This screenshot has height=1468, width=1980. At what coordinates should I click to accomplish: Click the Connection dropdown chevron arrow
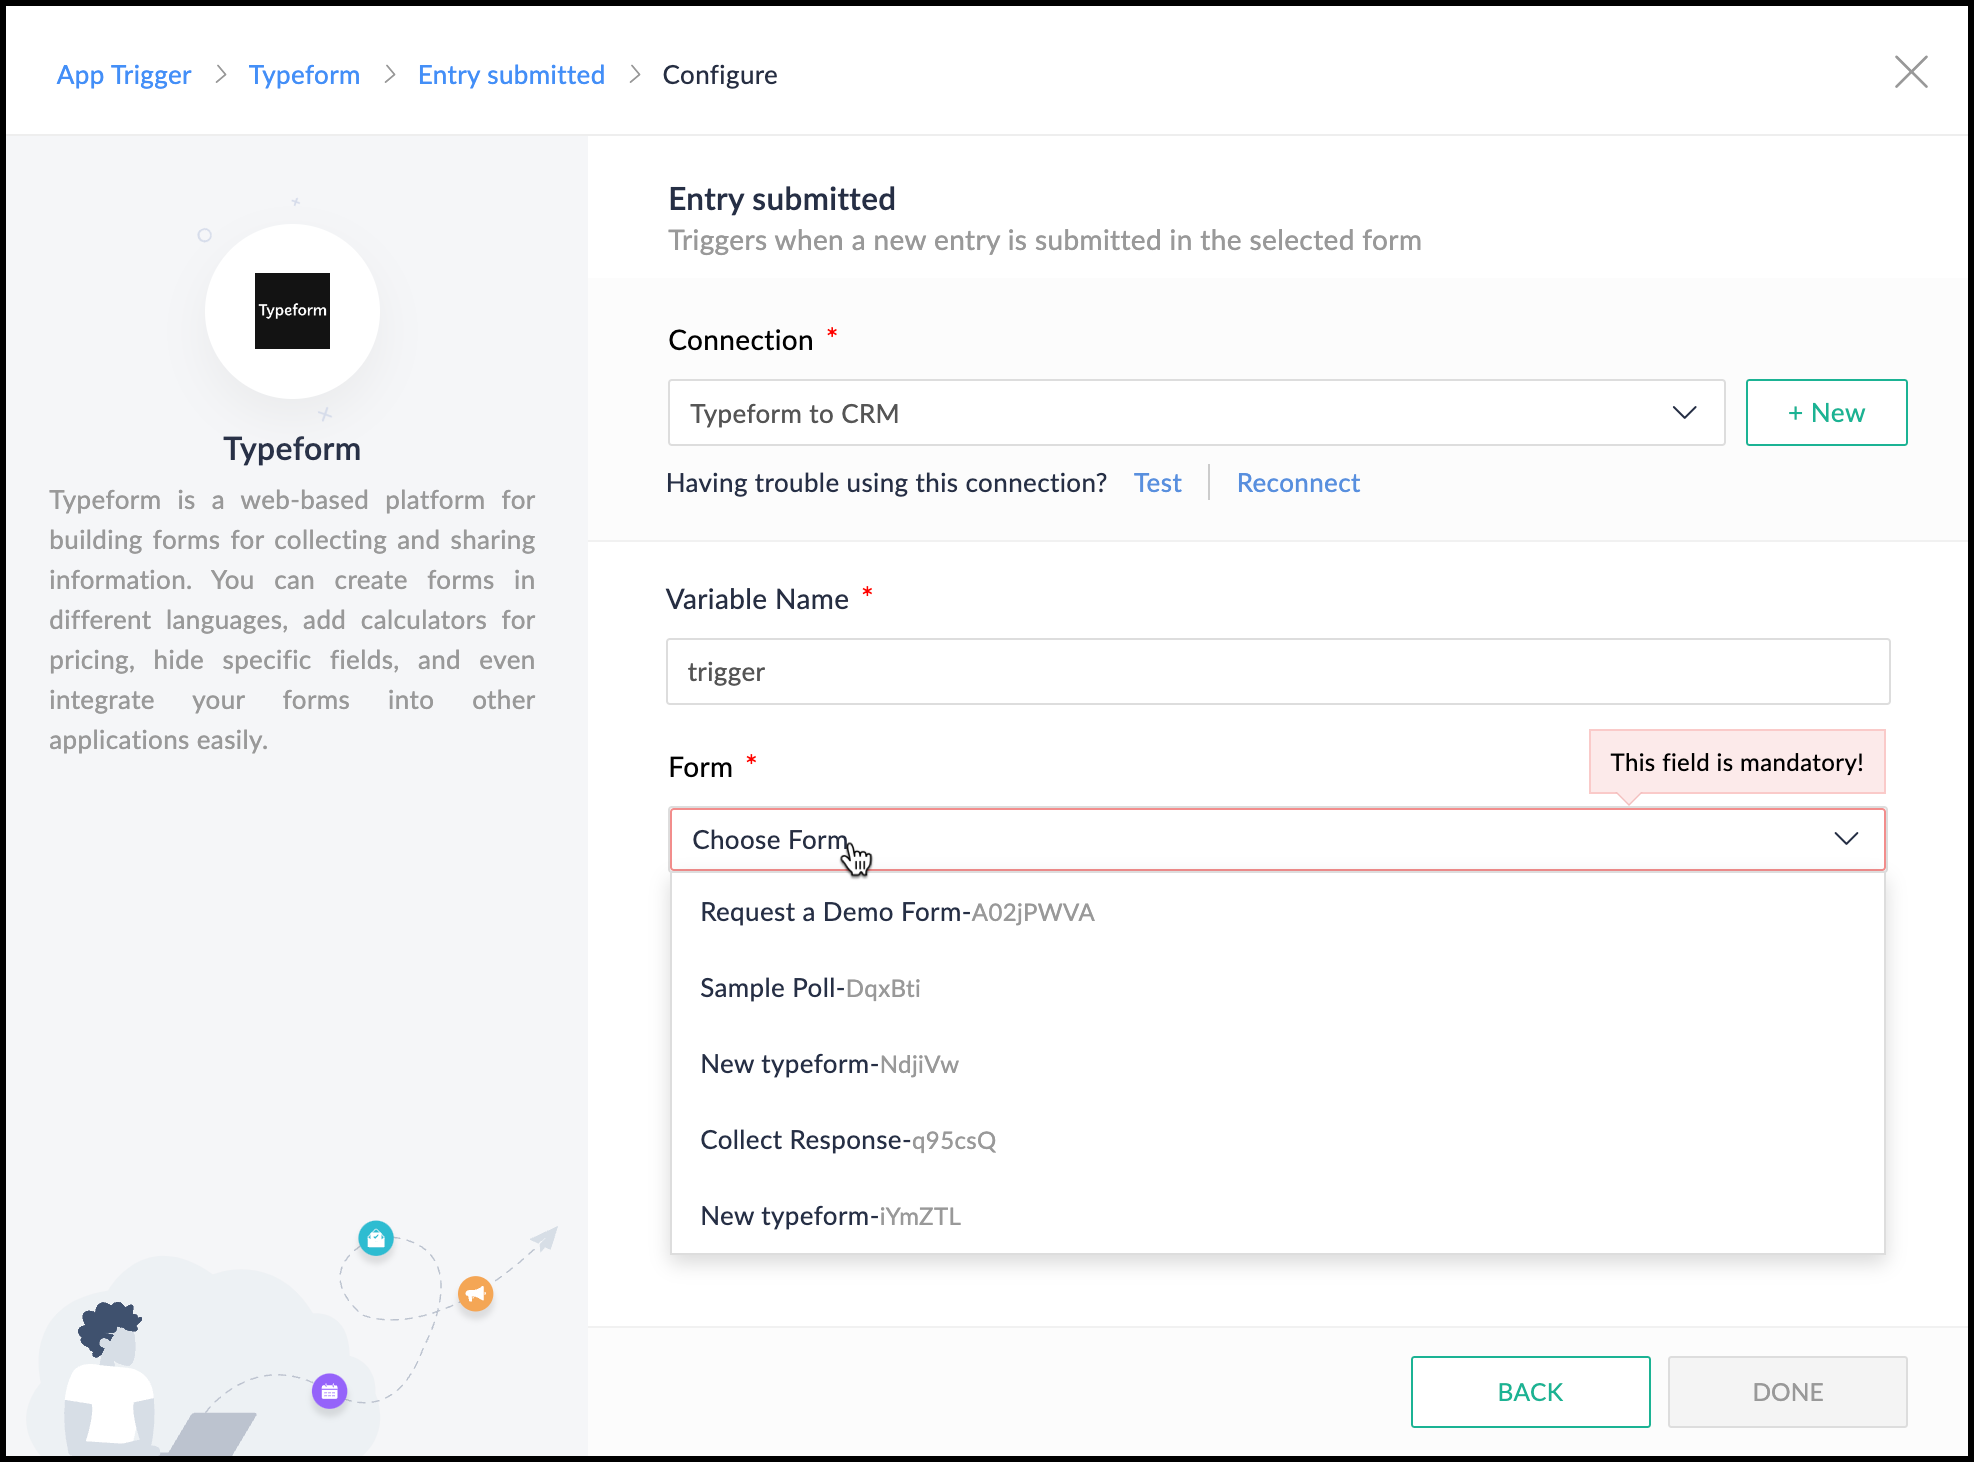(1684, 413)
